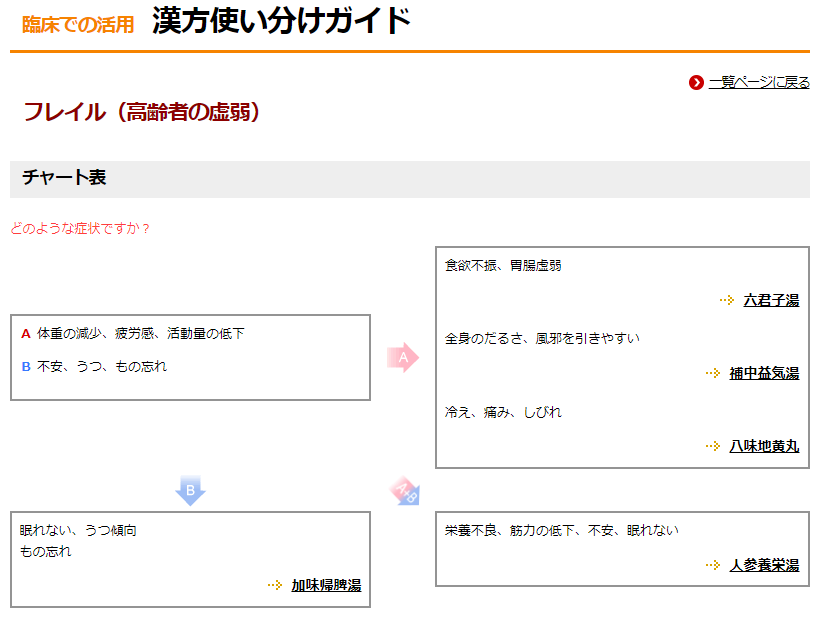Open the 六君子湯 link
Image resolution: width=830 pixels, height=631 pixels.
771,300
